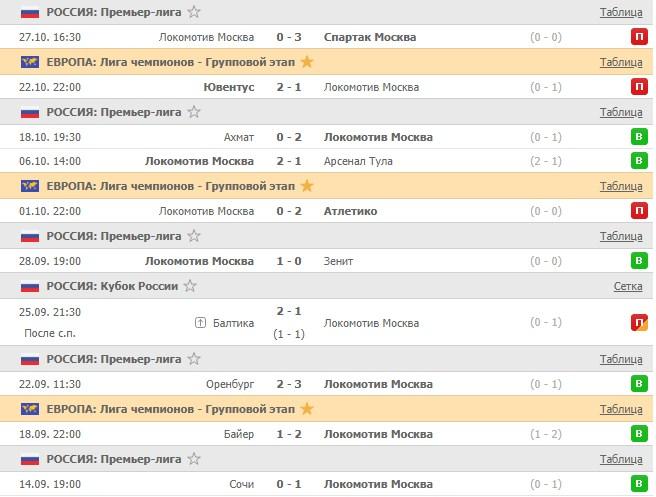Click win badge for Zenit match

pos(639,261)
